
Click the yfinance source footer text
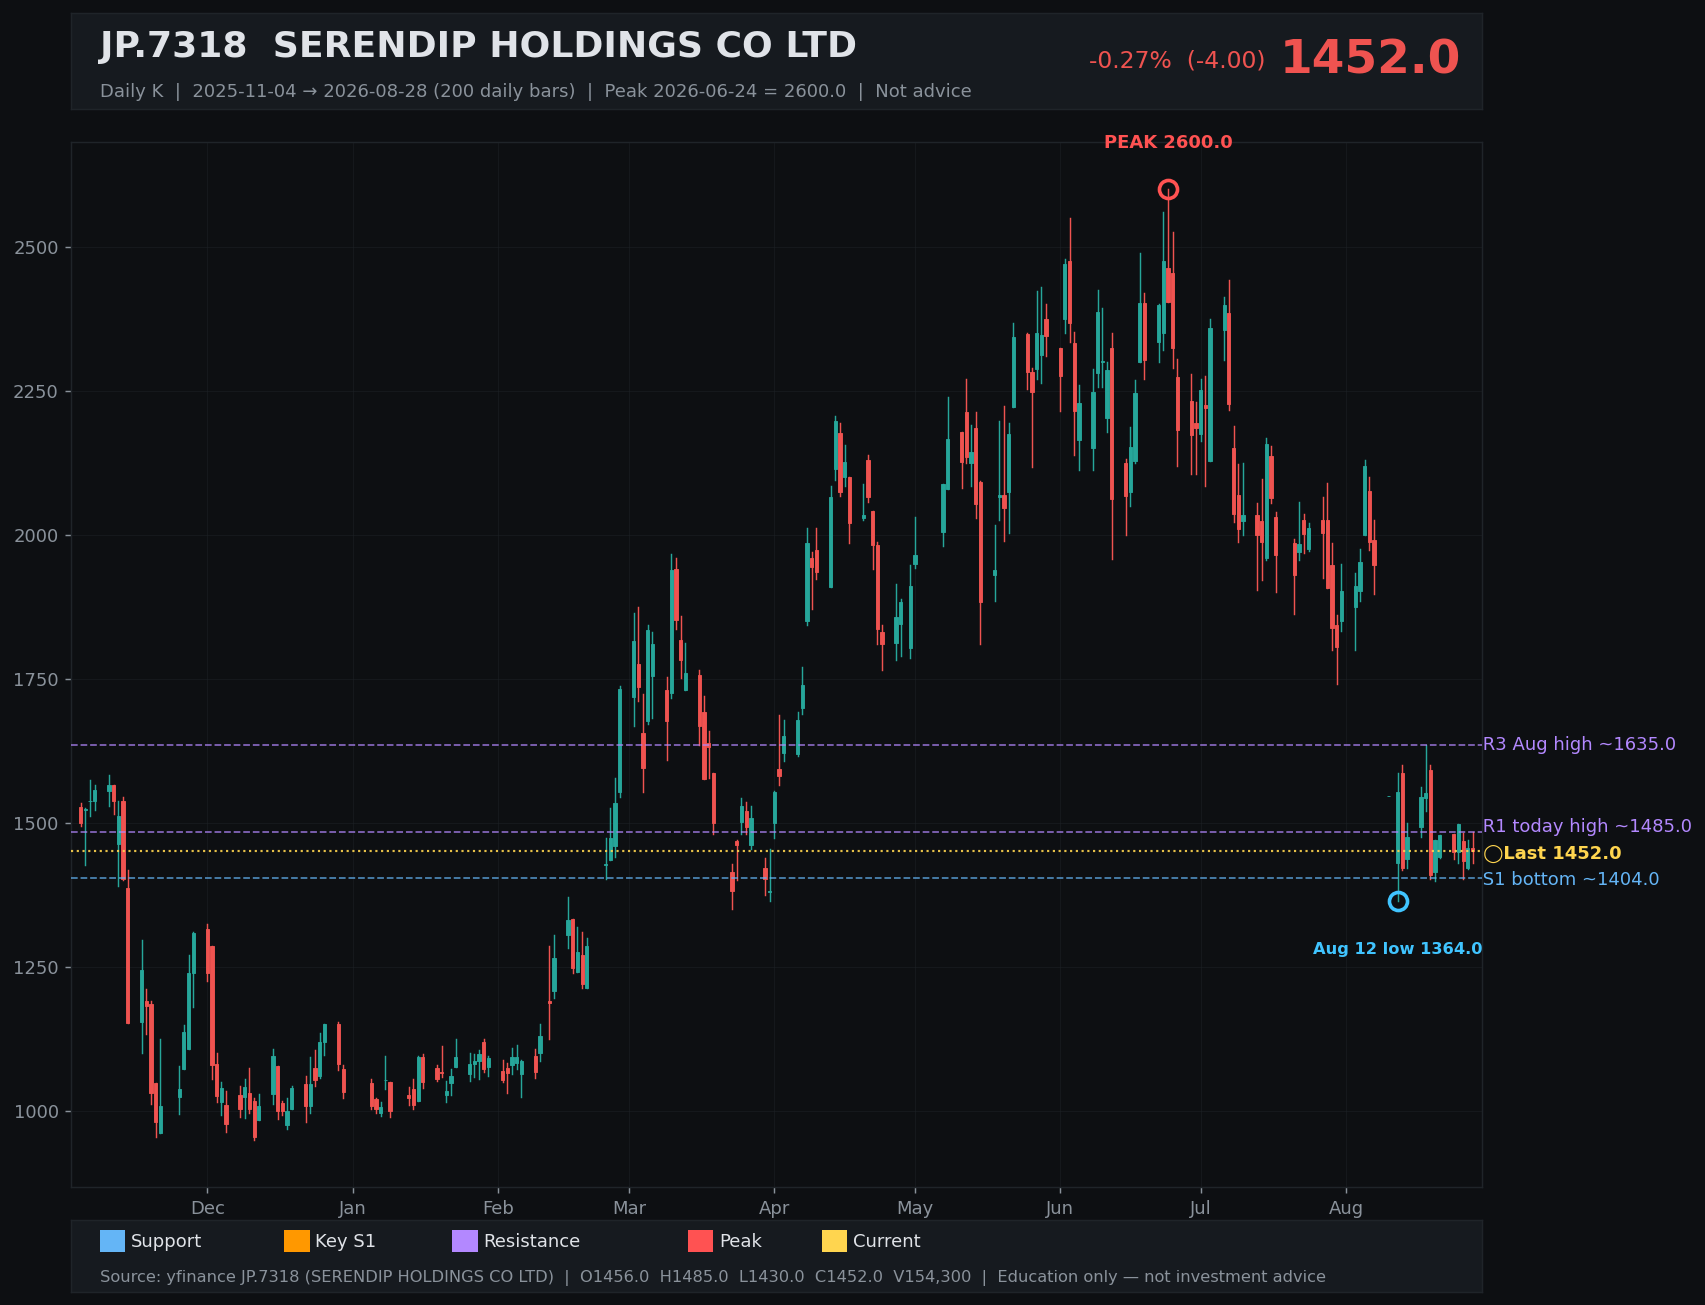pyautogui.click(x=713, y=1277)
